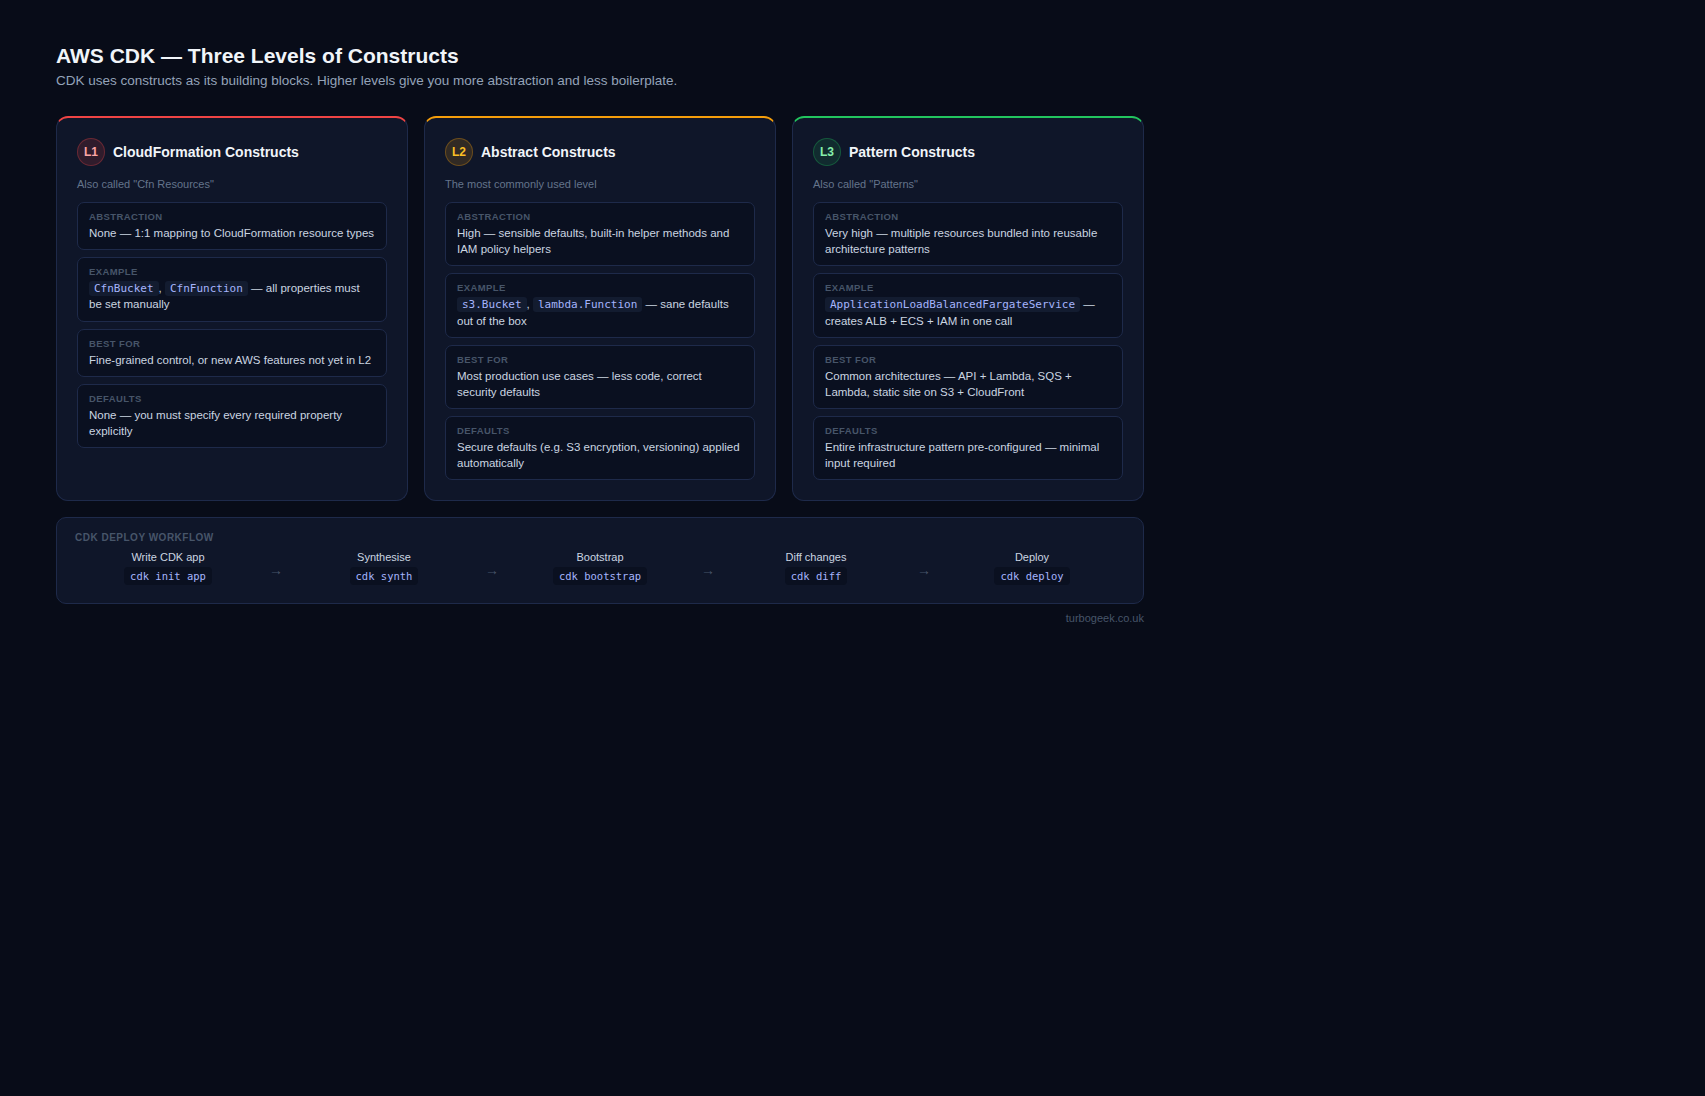
Task: Click the s3.Bucket code tag
Action: click(x=491, y=305)
